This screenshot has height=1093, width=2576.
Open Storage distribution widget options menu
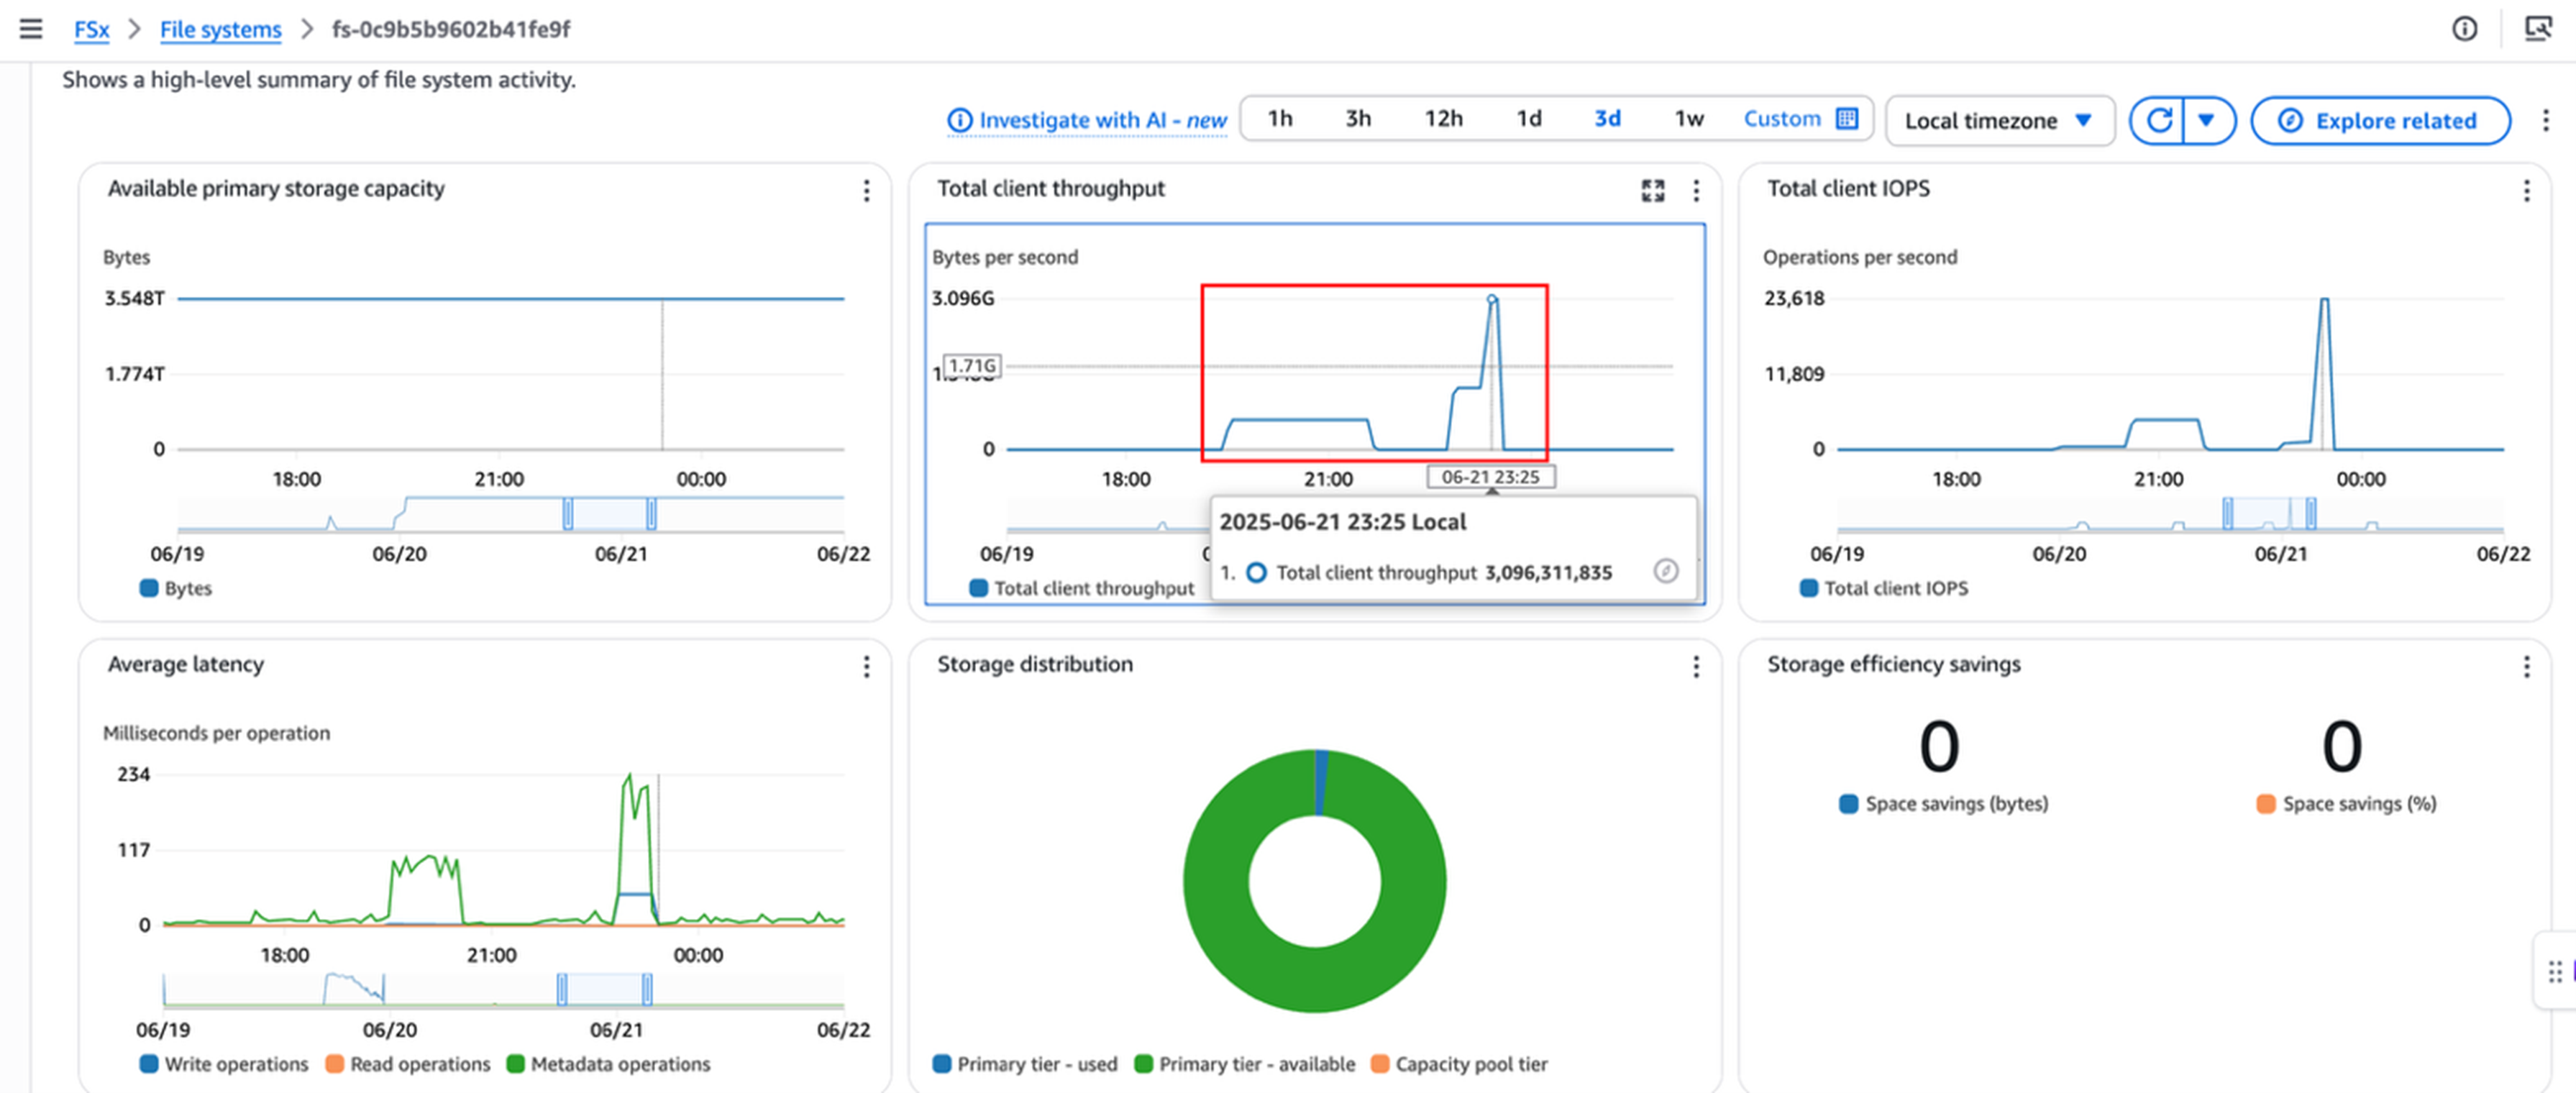coord(1695,666)
